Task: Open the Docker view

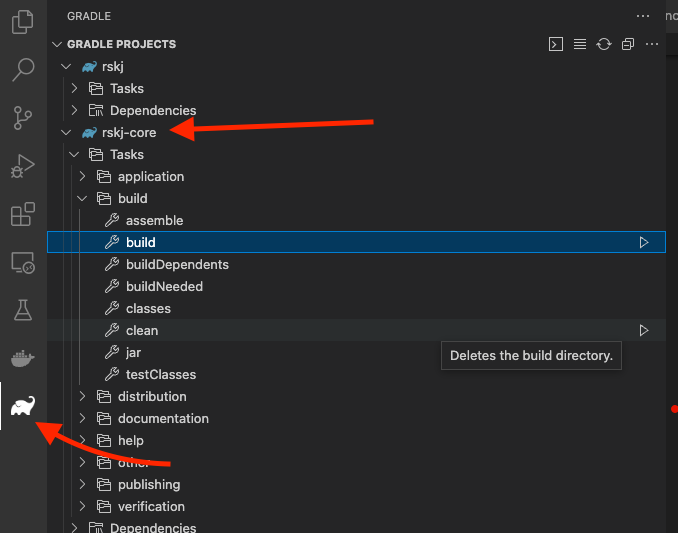Action: click(23, 358)
